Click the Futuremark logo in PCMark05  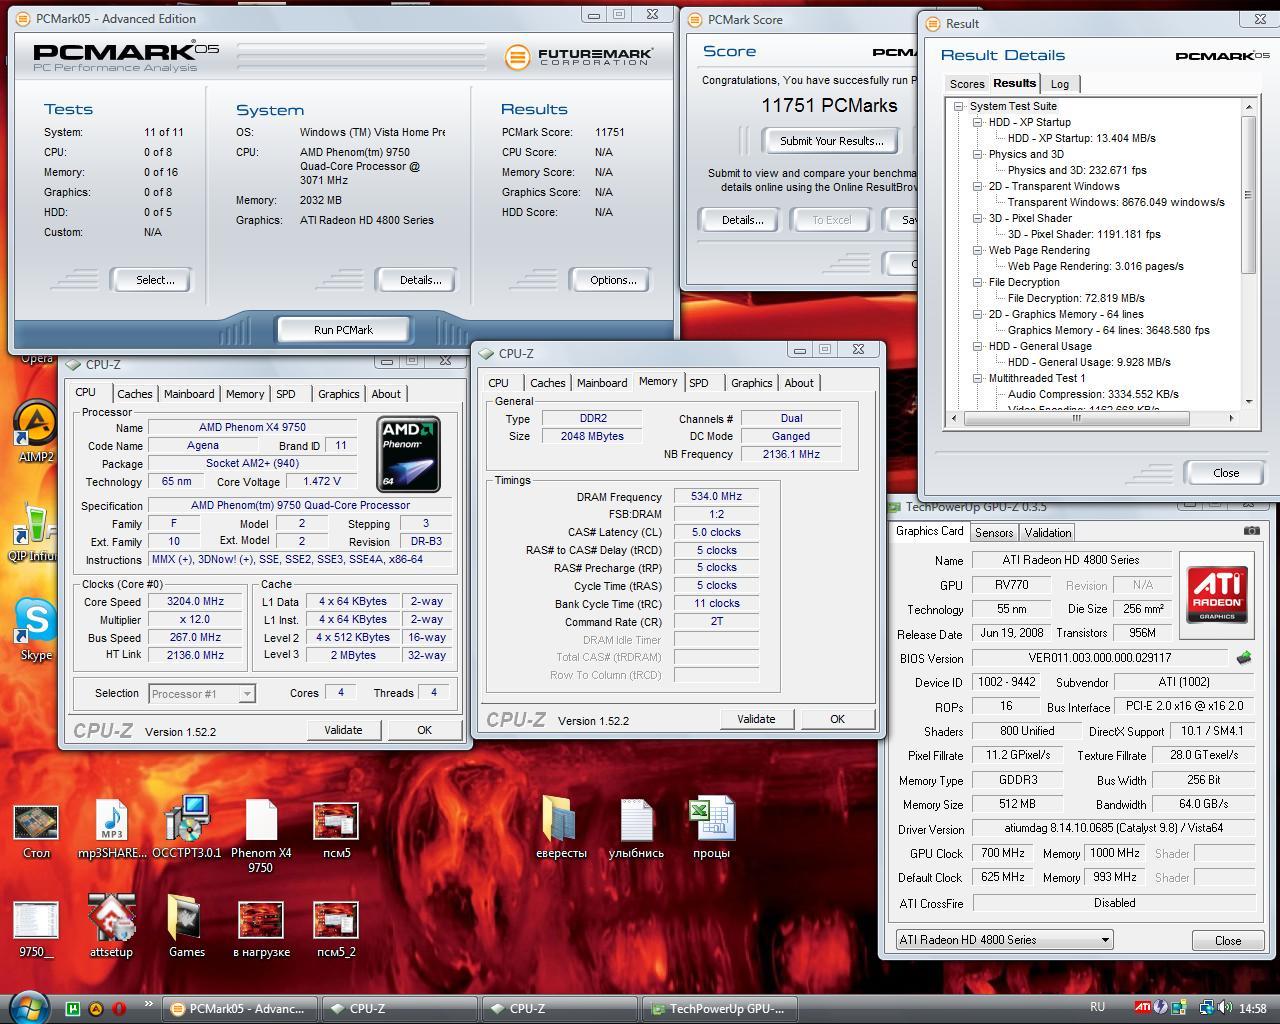pos(579,57)
